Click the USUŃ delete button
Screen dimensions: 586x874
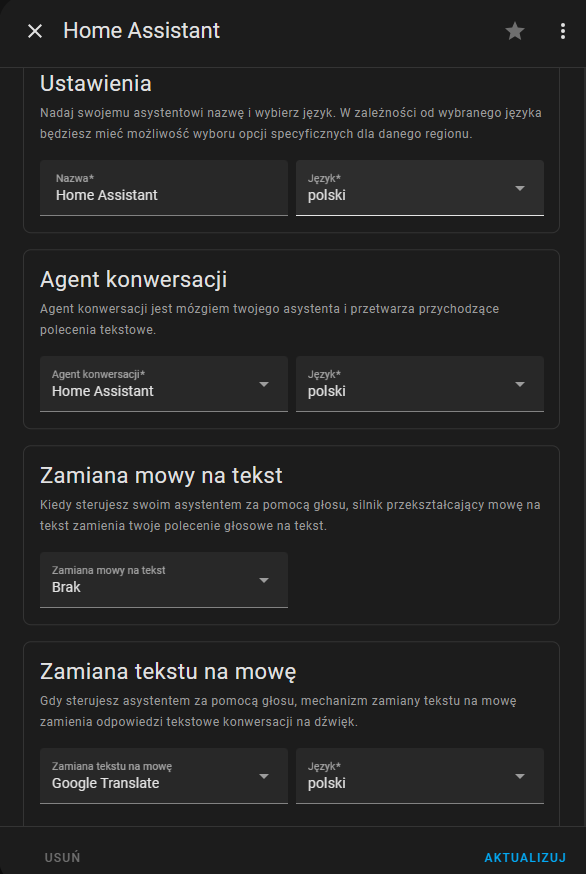[x=62, y=857]
